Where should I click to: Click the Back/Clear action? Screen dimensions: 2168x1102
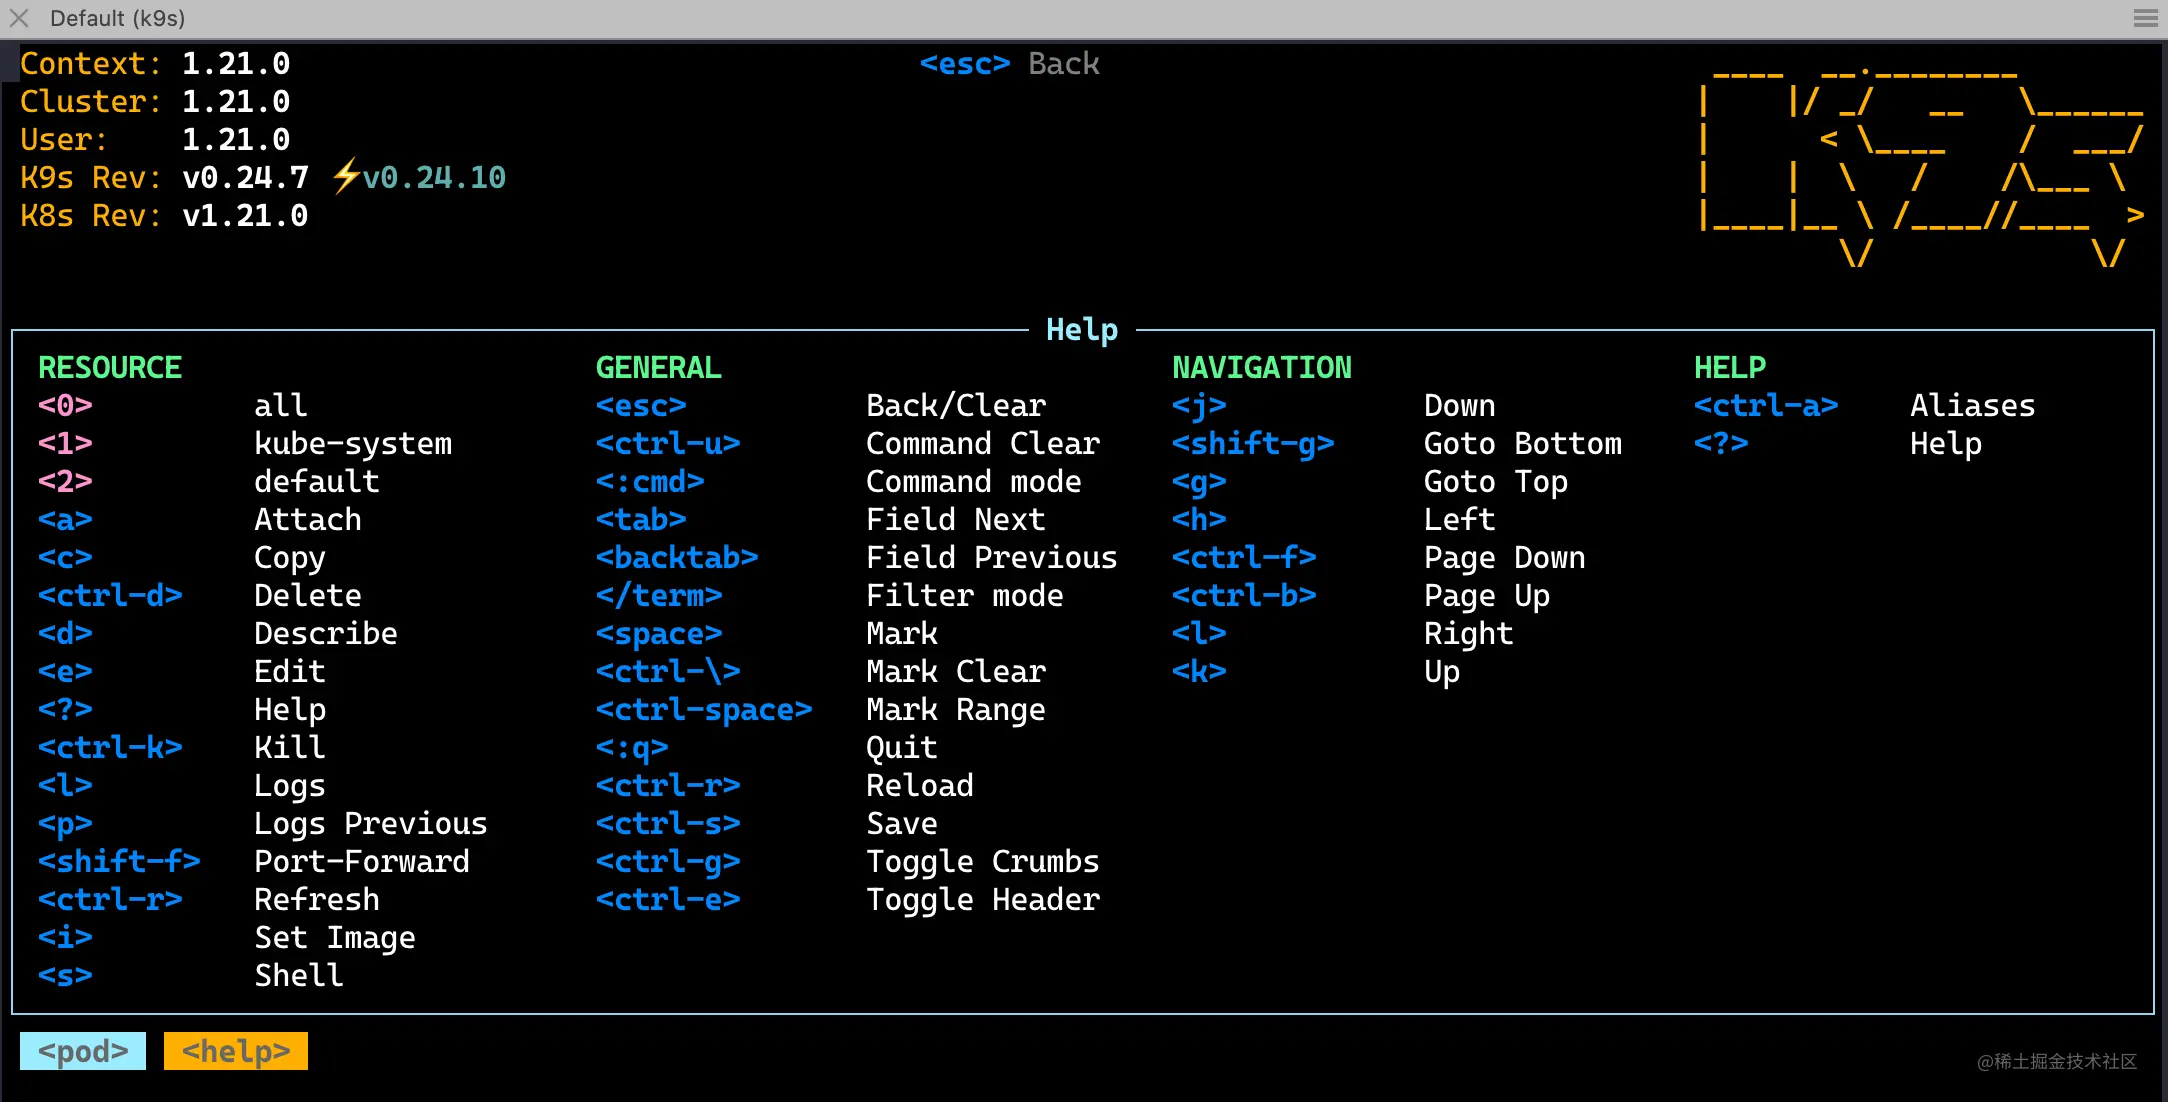pos(956,406)
